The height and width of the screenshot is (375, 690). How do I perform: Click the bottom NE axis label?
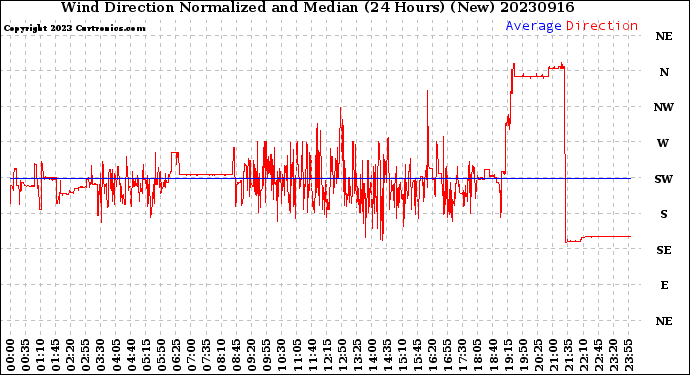pos(664,321)
